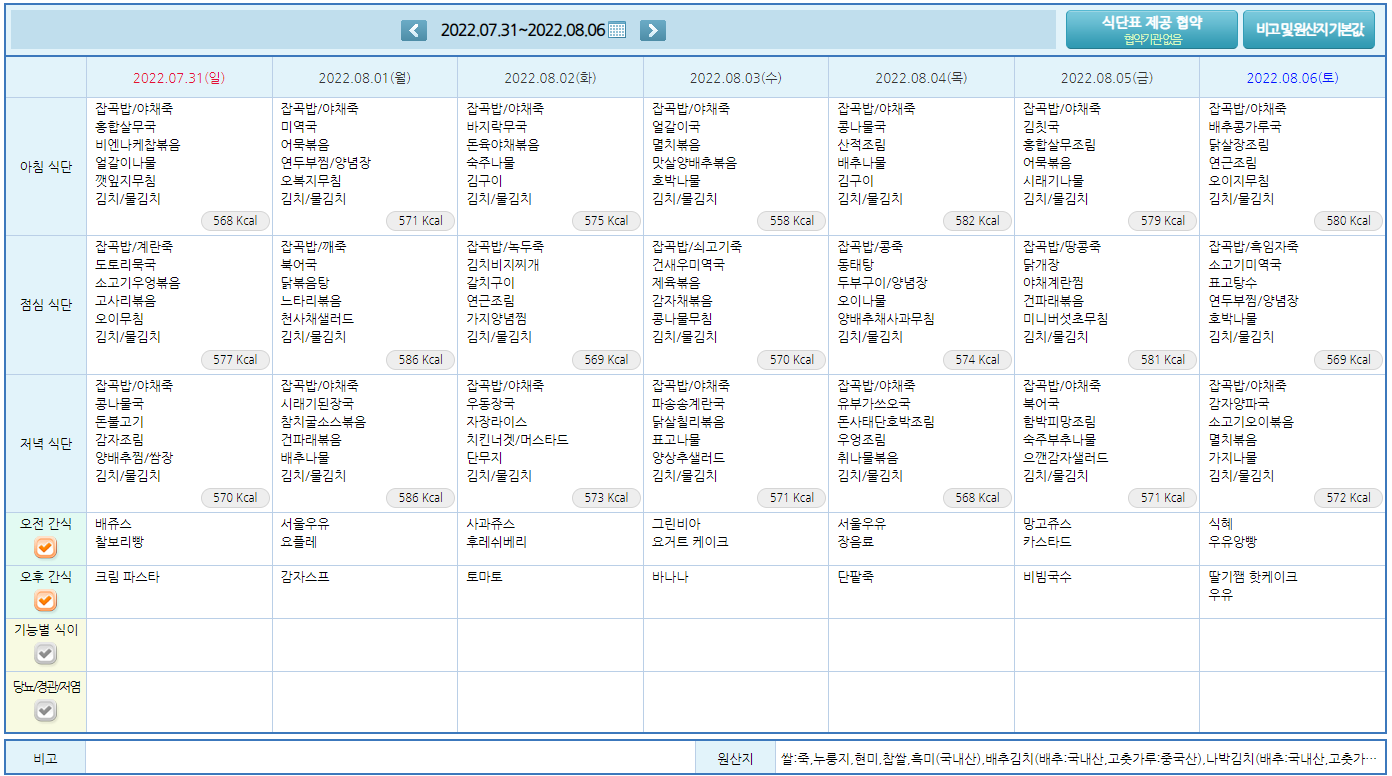Viewport: 1392px width, 776px height.
Task: Click the 배추콩가루국 breakfast item
Action: 1245,127
